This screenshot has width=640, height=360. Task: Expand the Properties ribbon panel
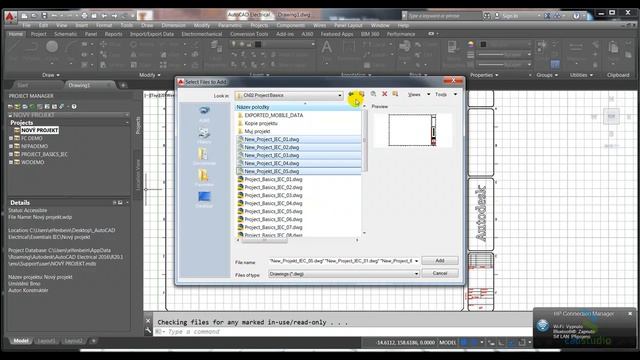[484, 75]
